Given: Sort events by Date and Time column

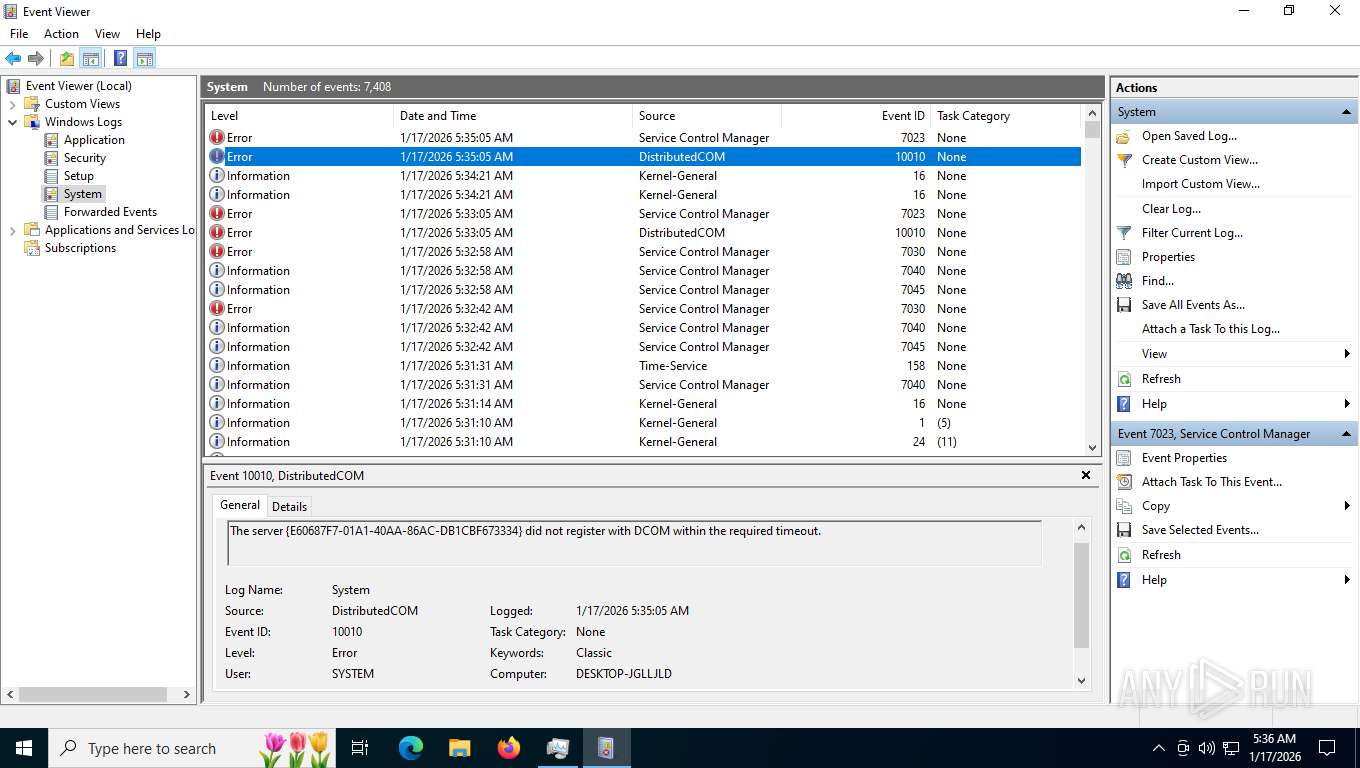Looking at the screenshot, I should click(514, 116).
